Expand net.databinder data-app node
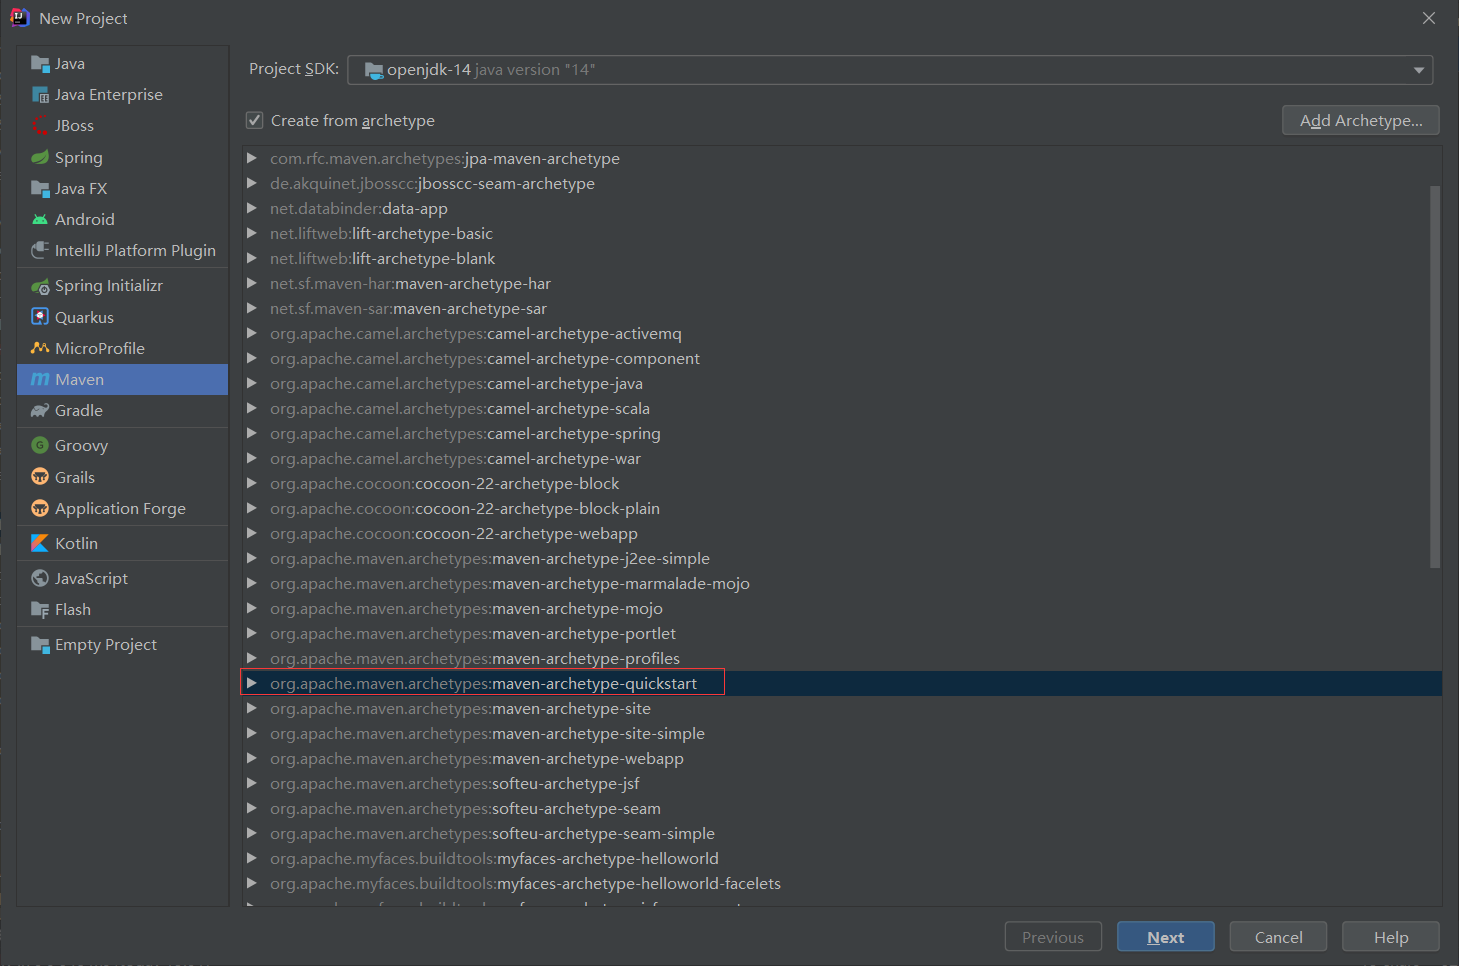This screenshot has width=1459, height=966. (x=252, y=208)
